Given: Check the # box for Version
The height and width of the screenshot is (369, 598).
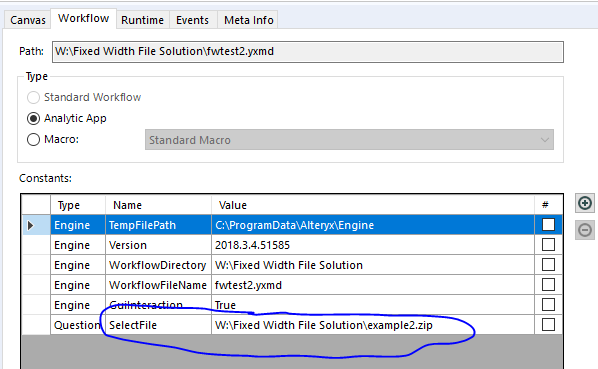Looking at the screenshot, I should pos(548,244).
